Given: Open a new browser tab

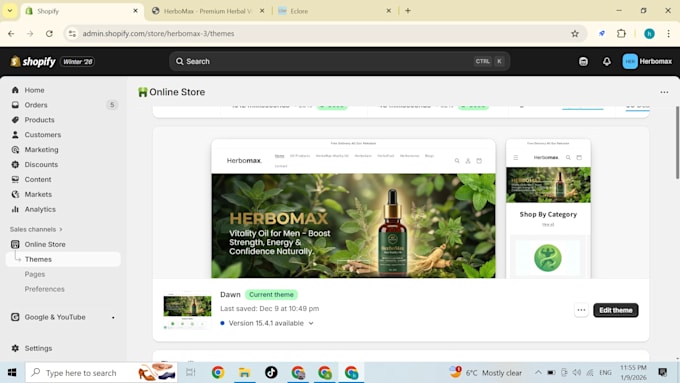Looking at the screenshot, I should (408, 11).
